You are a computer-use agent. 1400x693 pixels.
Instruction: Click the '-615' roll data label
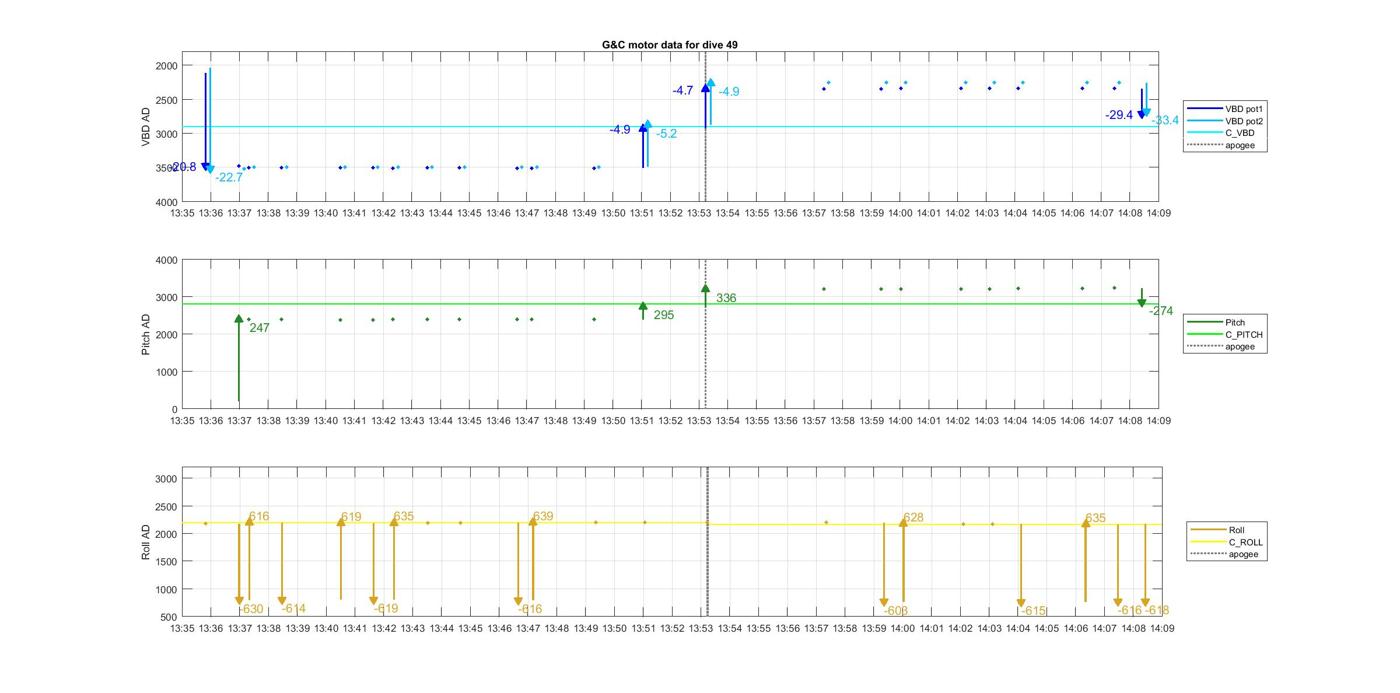[1033, 611]
